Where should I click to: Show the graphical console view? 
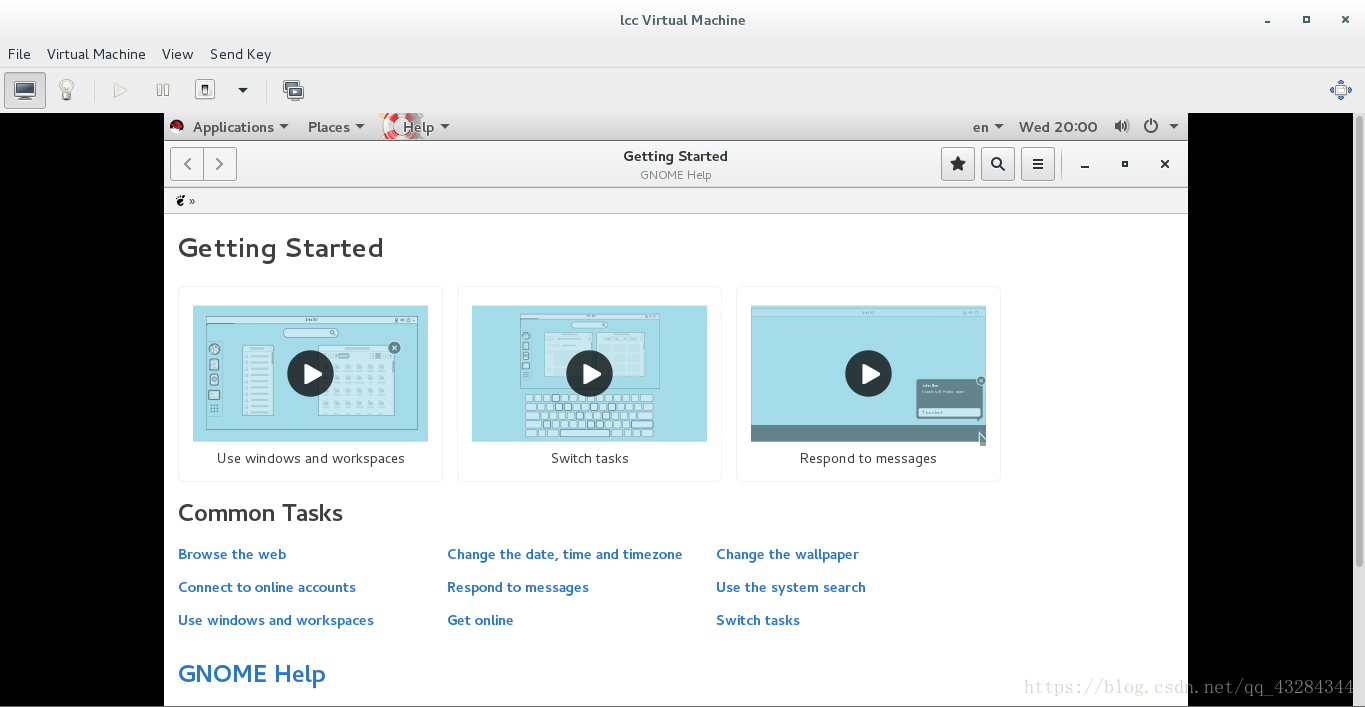[x=25, y=90]
